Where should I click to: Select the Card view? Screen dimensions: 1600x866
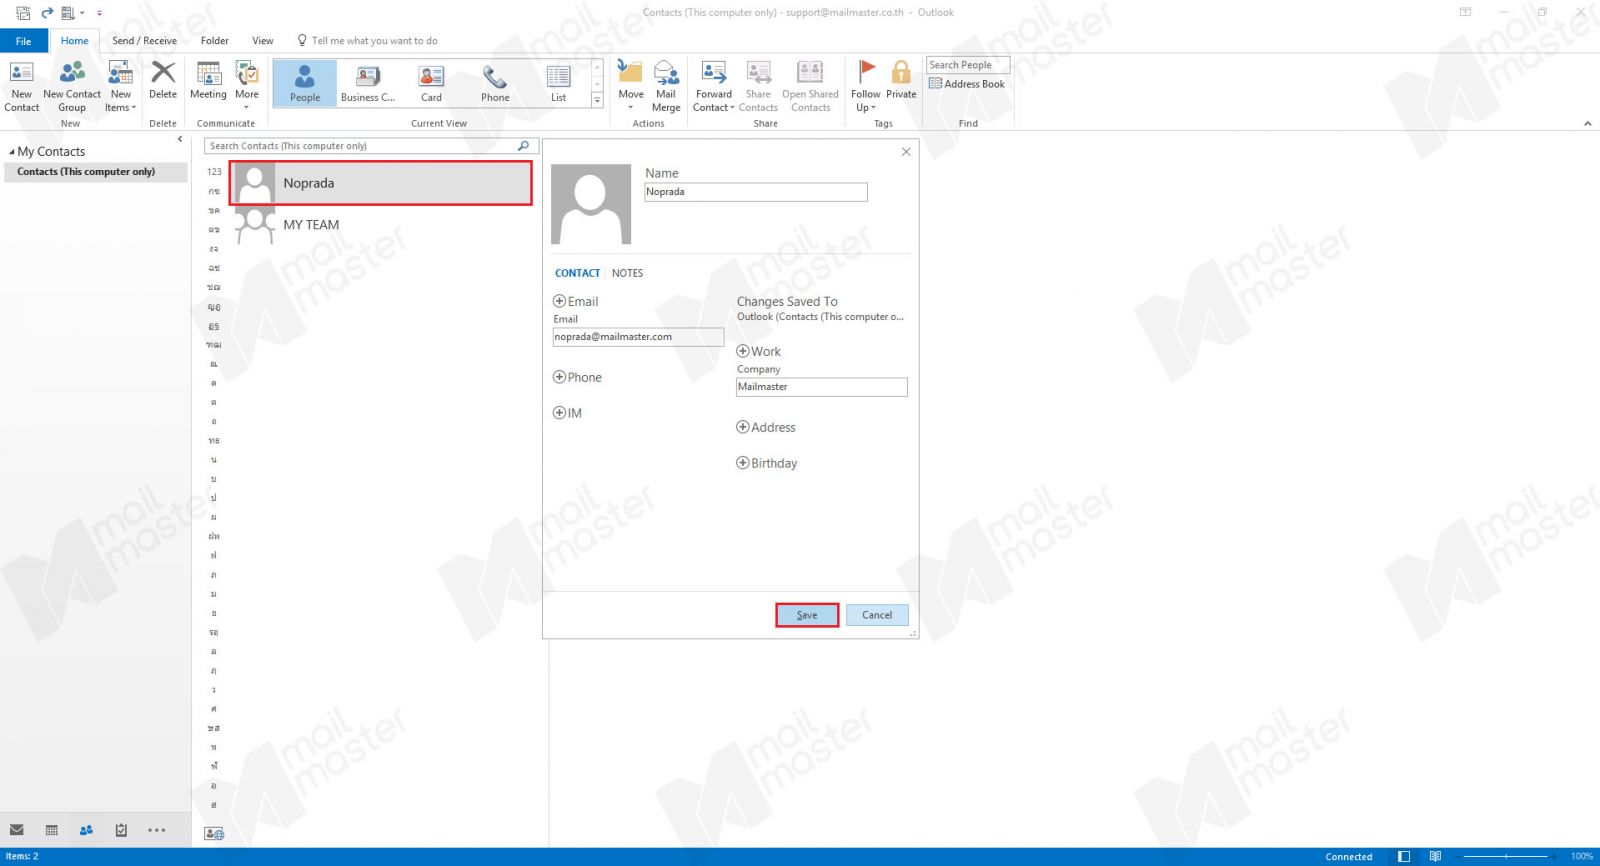tap(431, 83)
